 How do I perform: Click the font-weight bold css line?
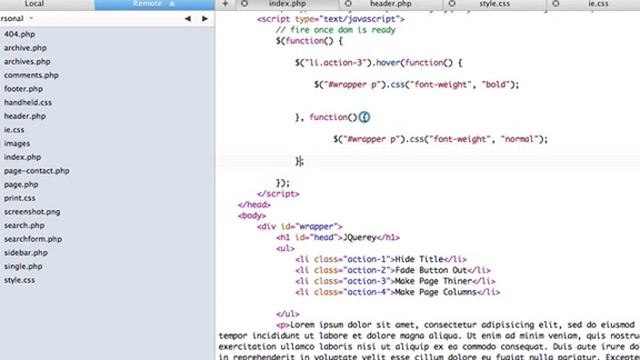(416, 84)
